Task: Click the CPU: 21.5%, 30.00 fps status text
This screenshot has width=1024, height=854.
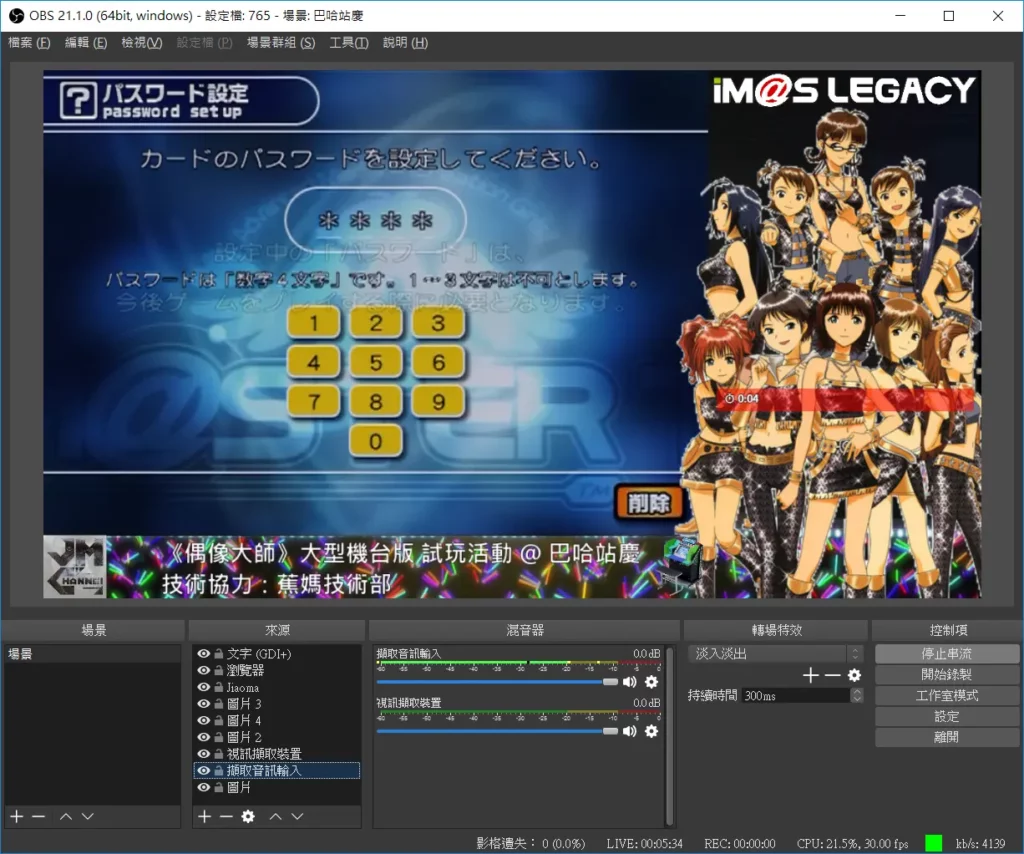Action: pyautogui.click(x=852, y=844)
